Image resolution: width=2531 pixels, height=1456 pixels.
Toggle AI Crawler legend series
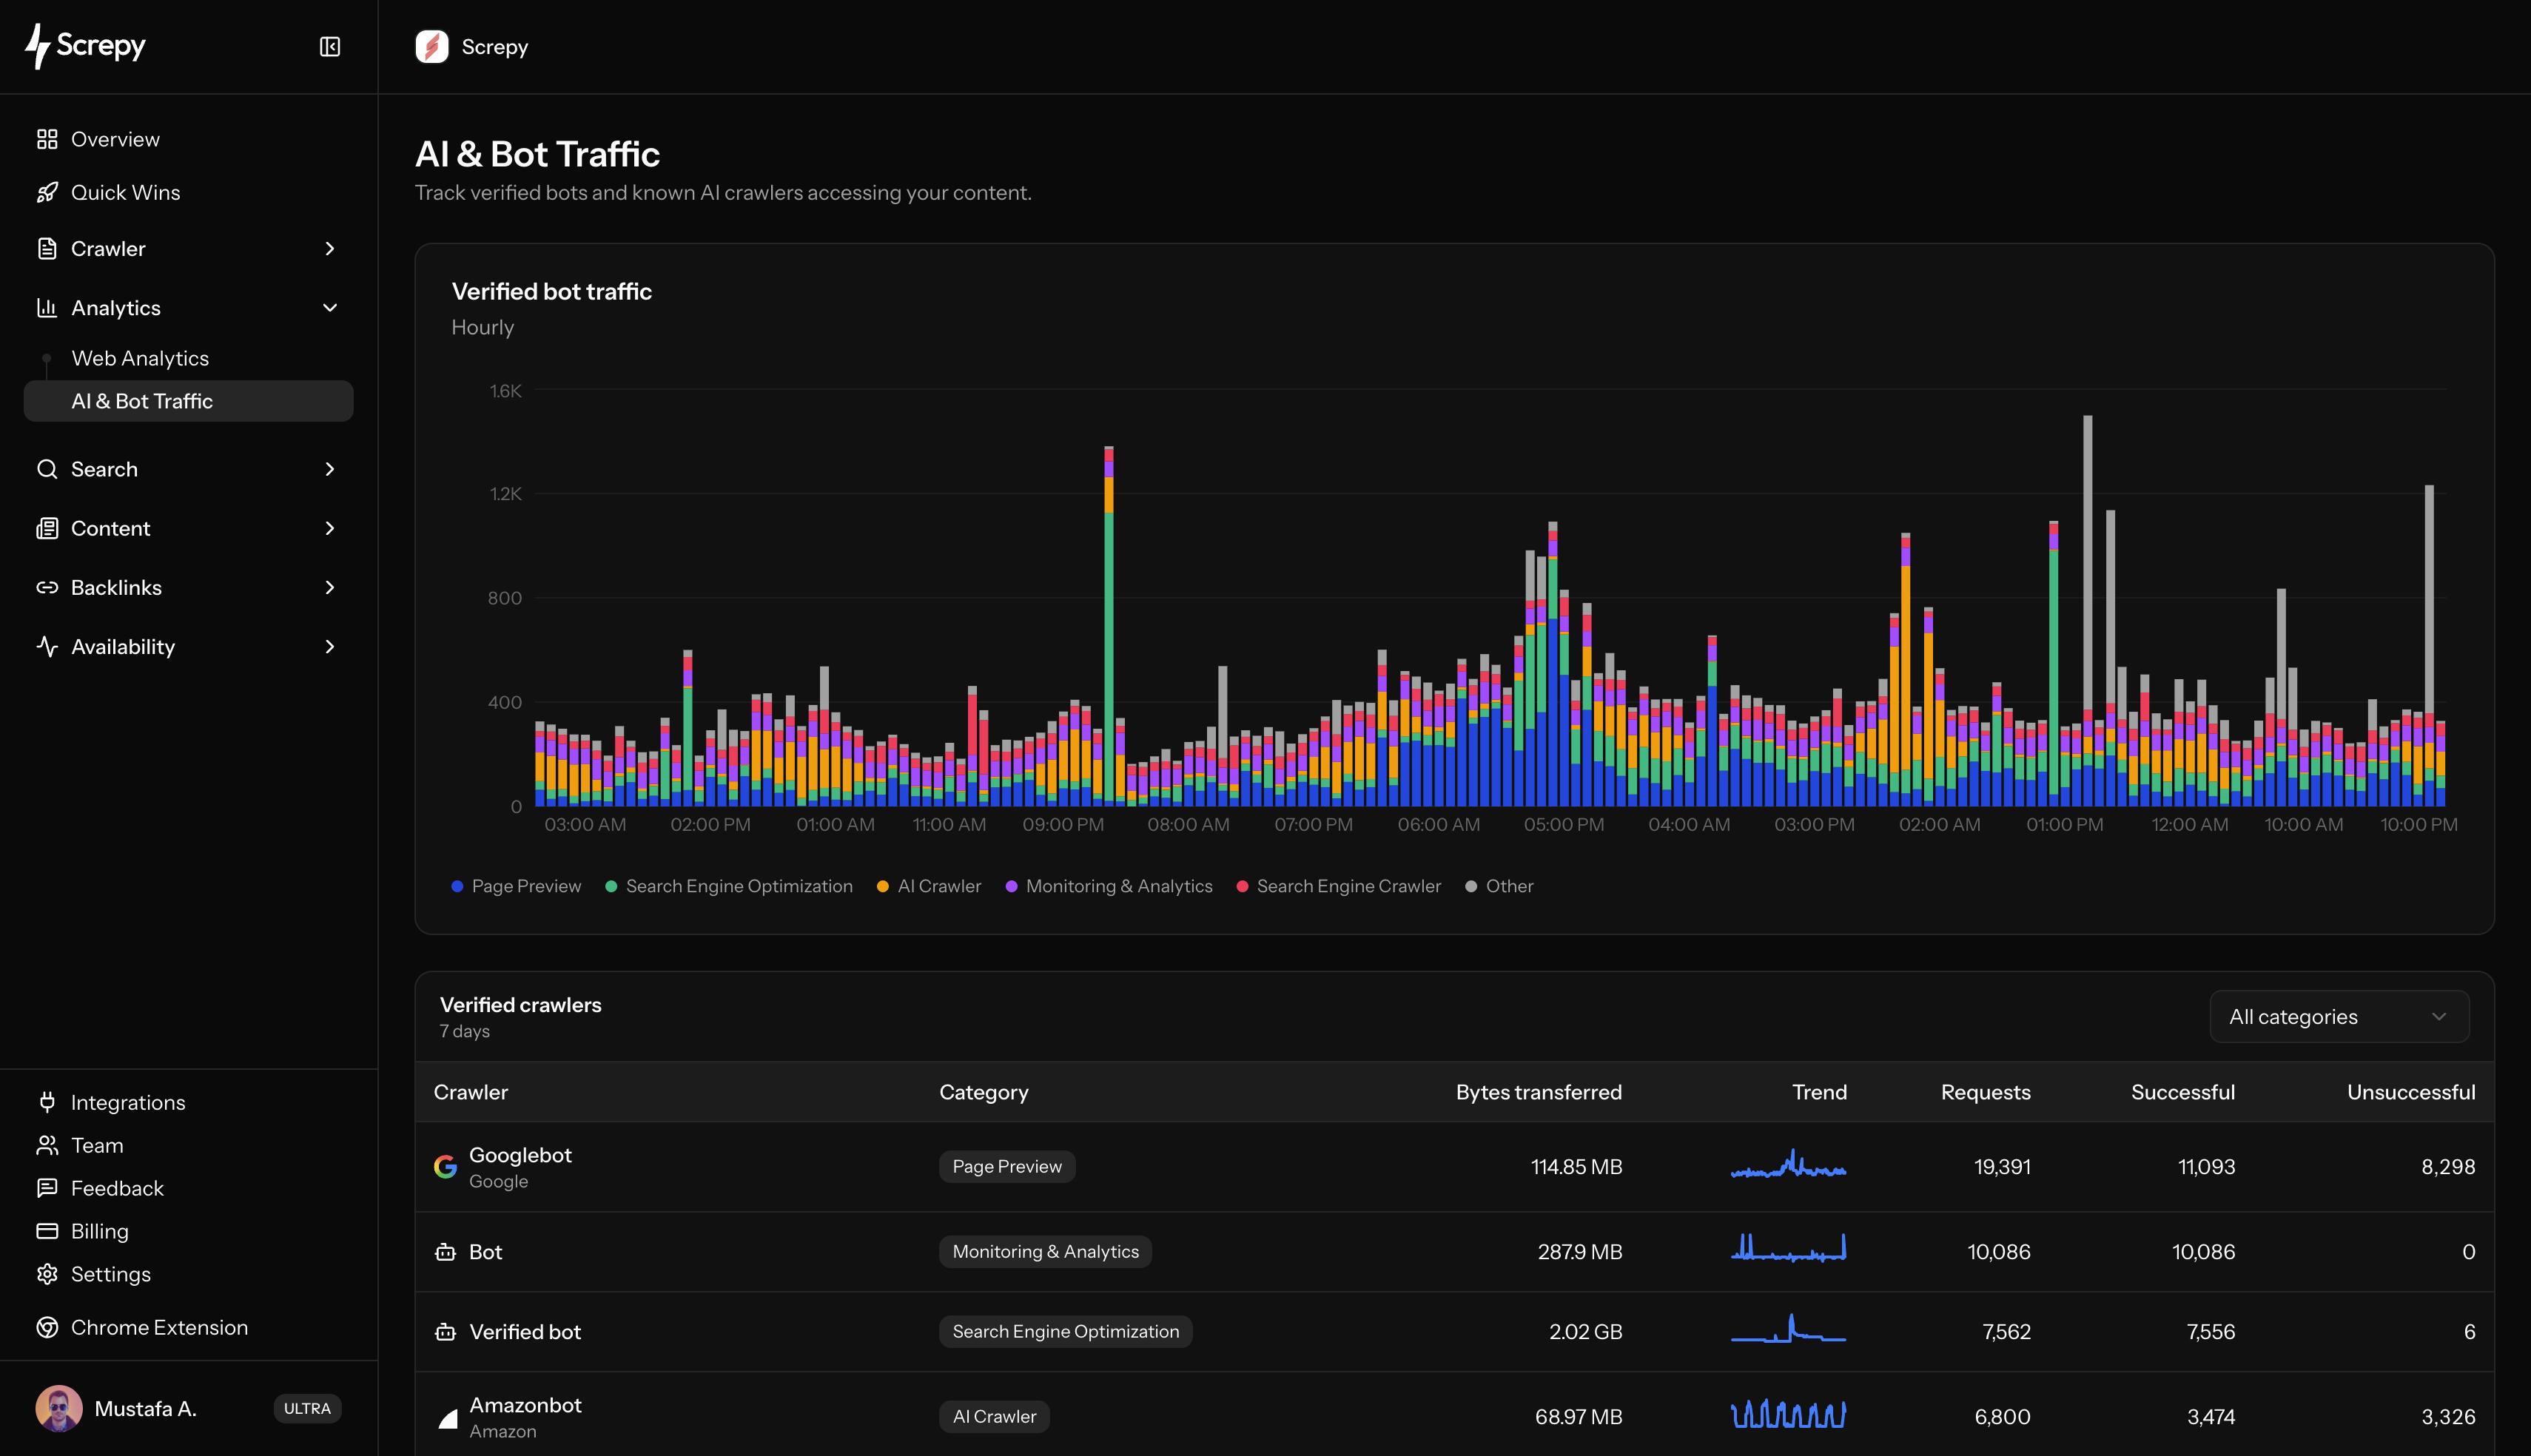pyautogui.click(x=929, y=886)
